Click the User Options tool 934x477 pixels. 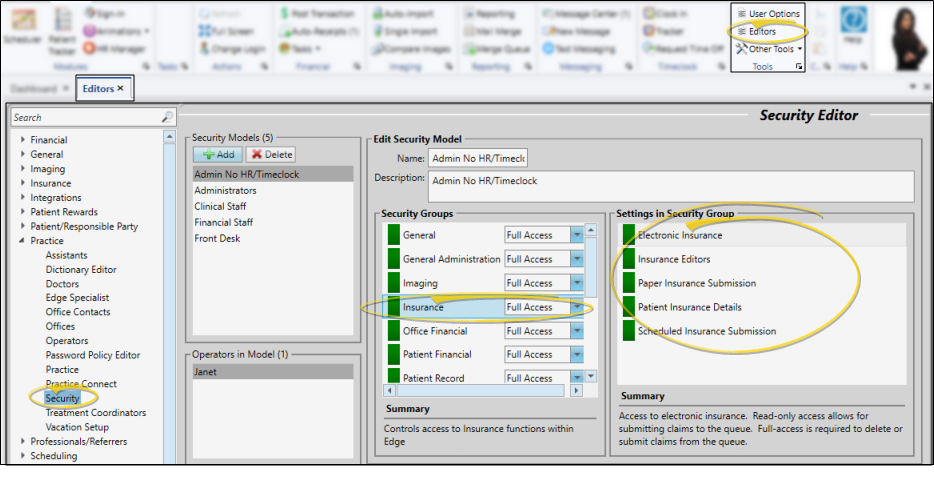[768, 14]
